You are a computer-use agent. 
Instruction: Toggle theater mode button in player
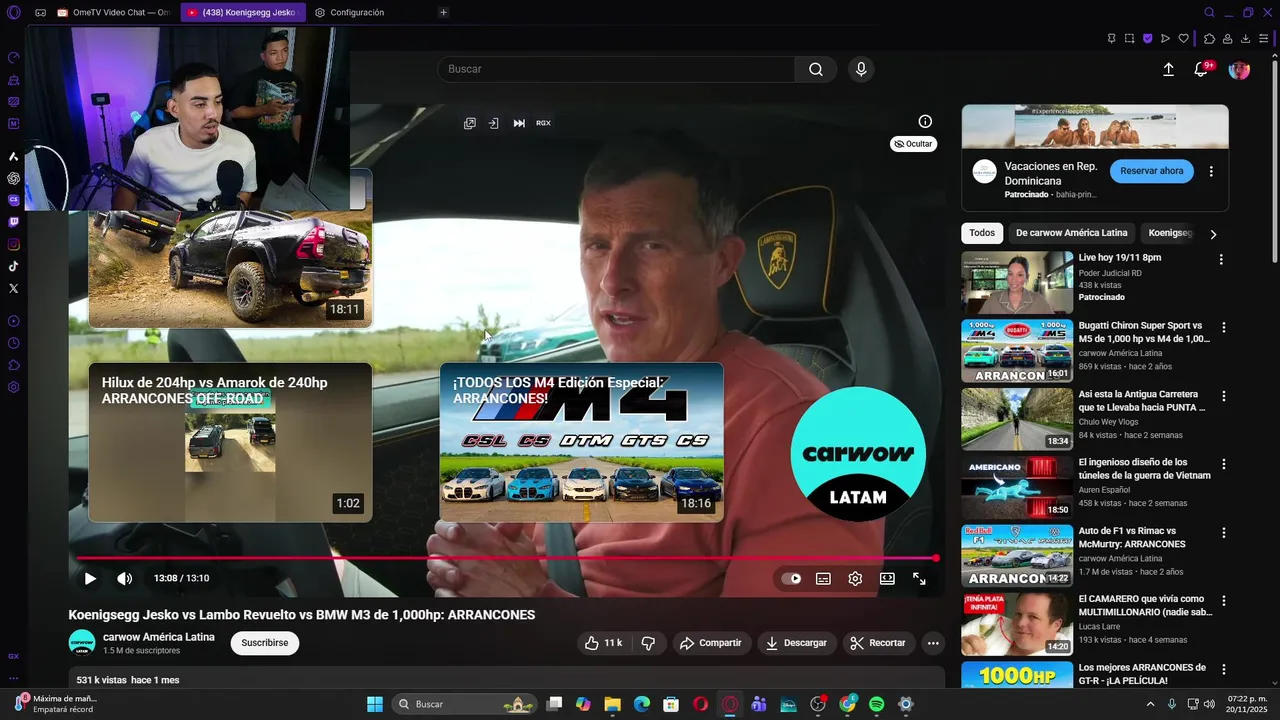coord(887,578)
